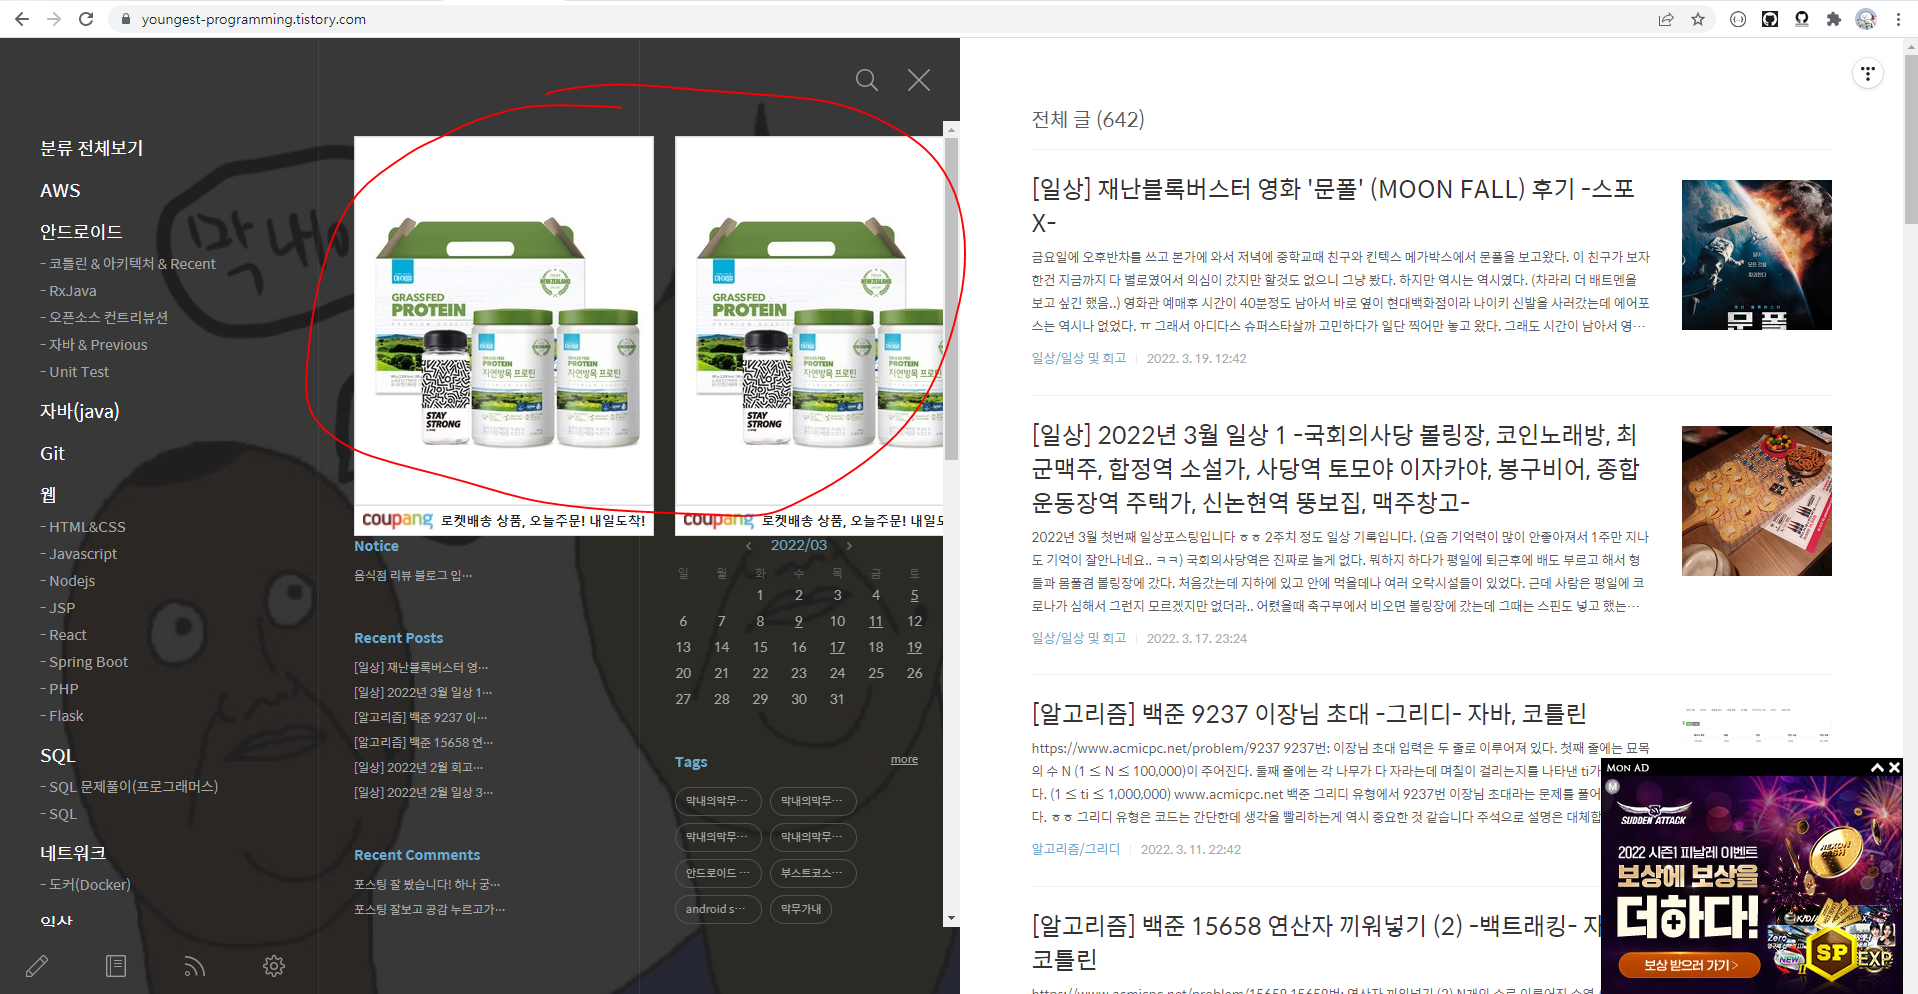Open recent comment 포스팅 잘 봤습니다

pos(427,884)
